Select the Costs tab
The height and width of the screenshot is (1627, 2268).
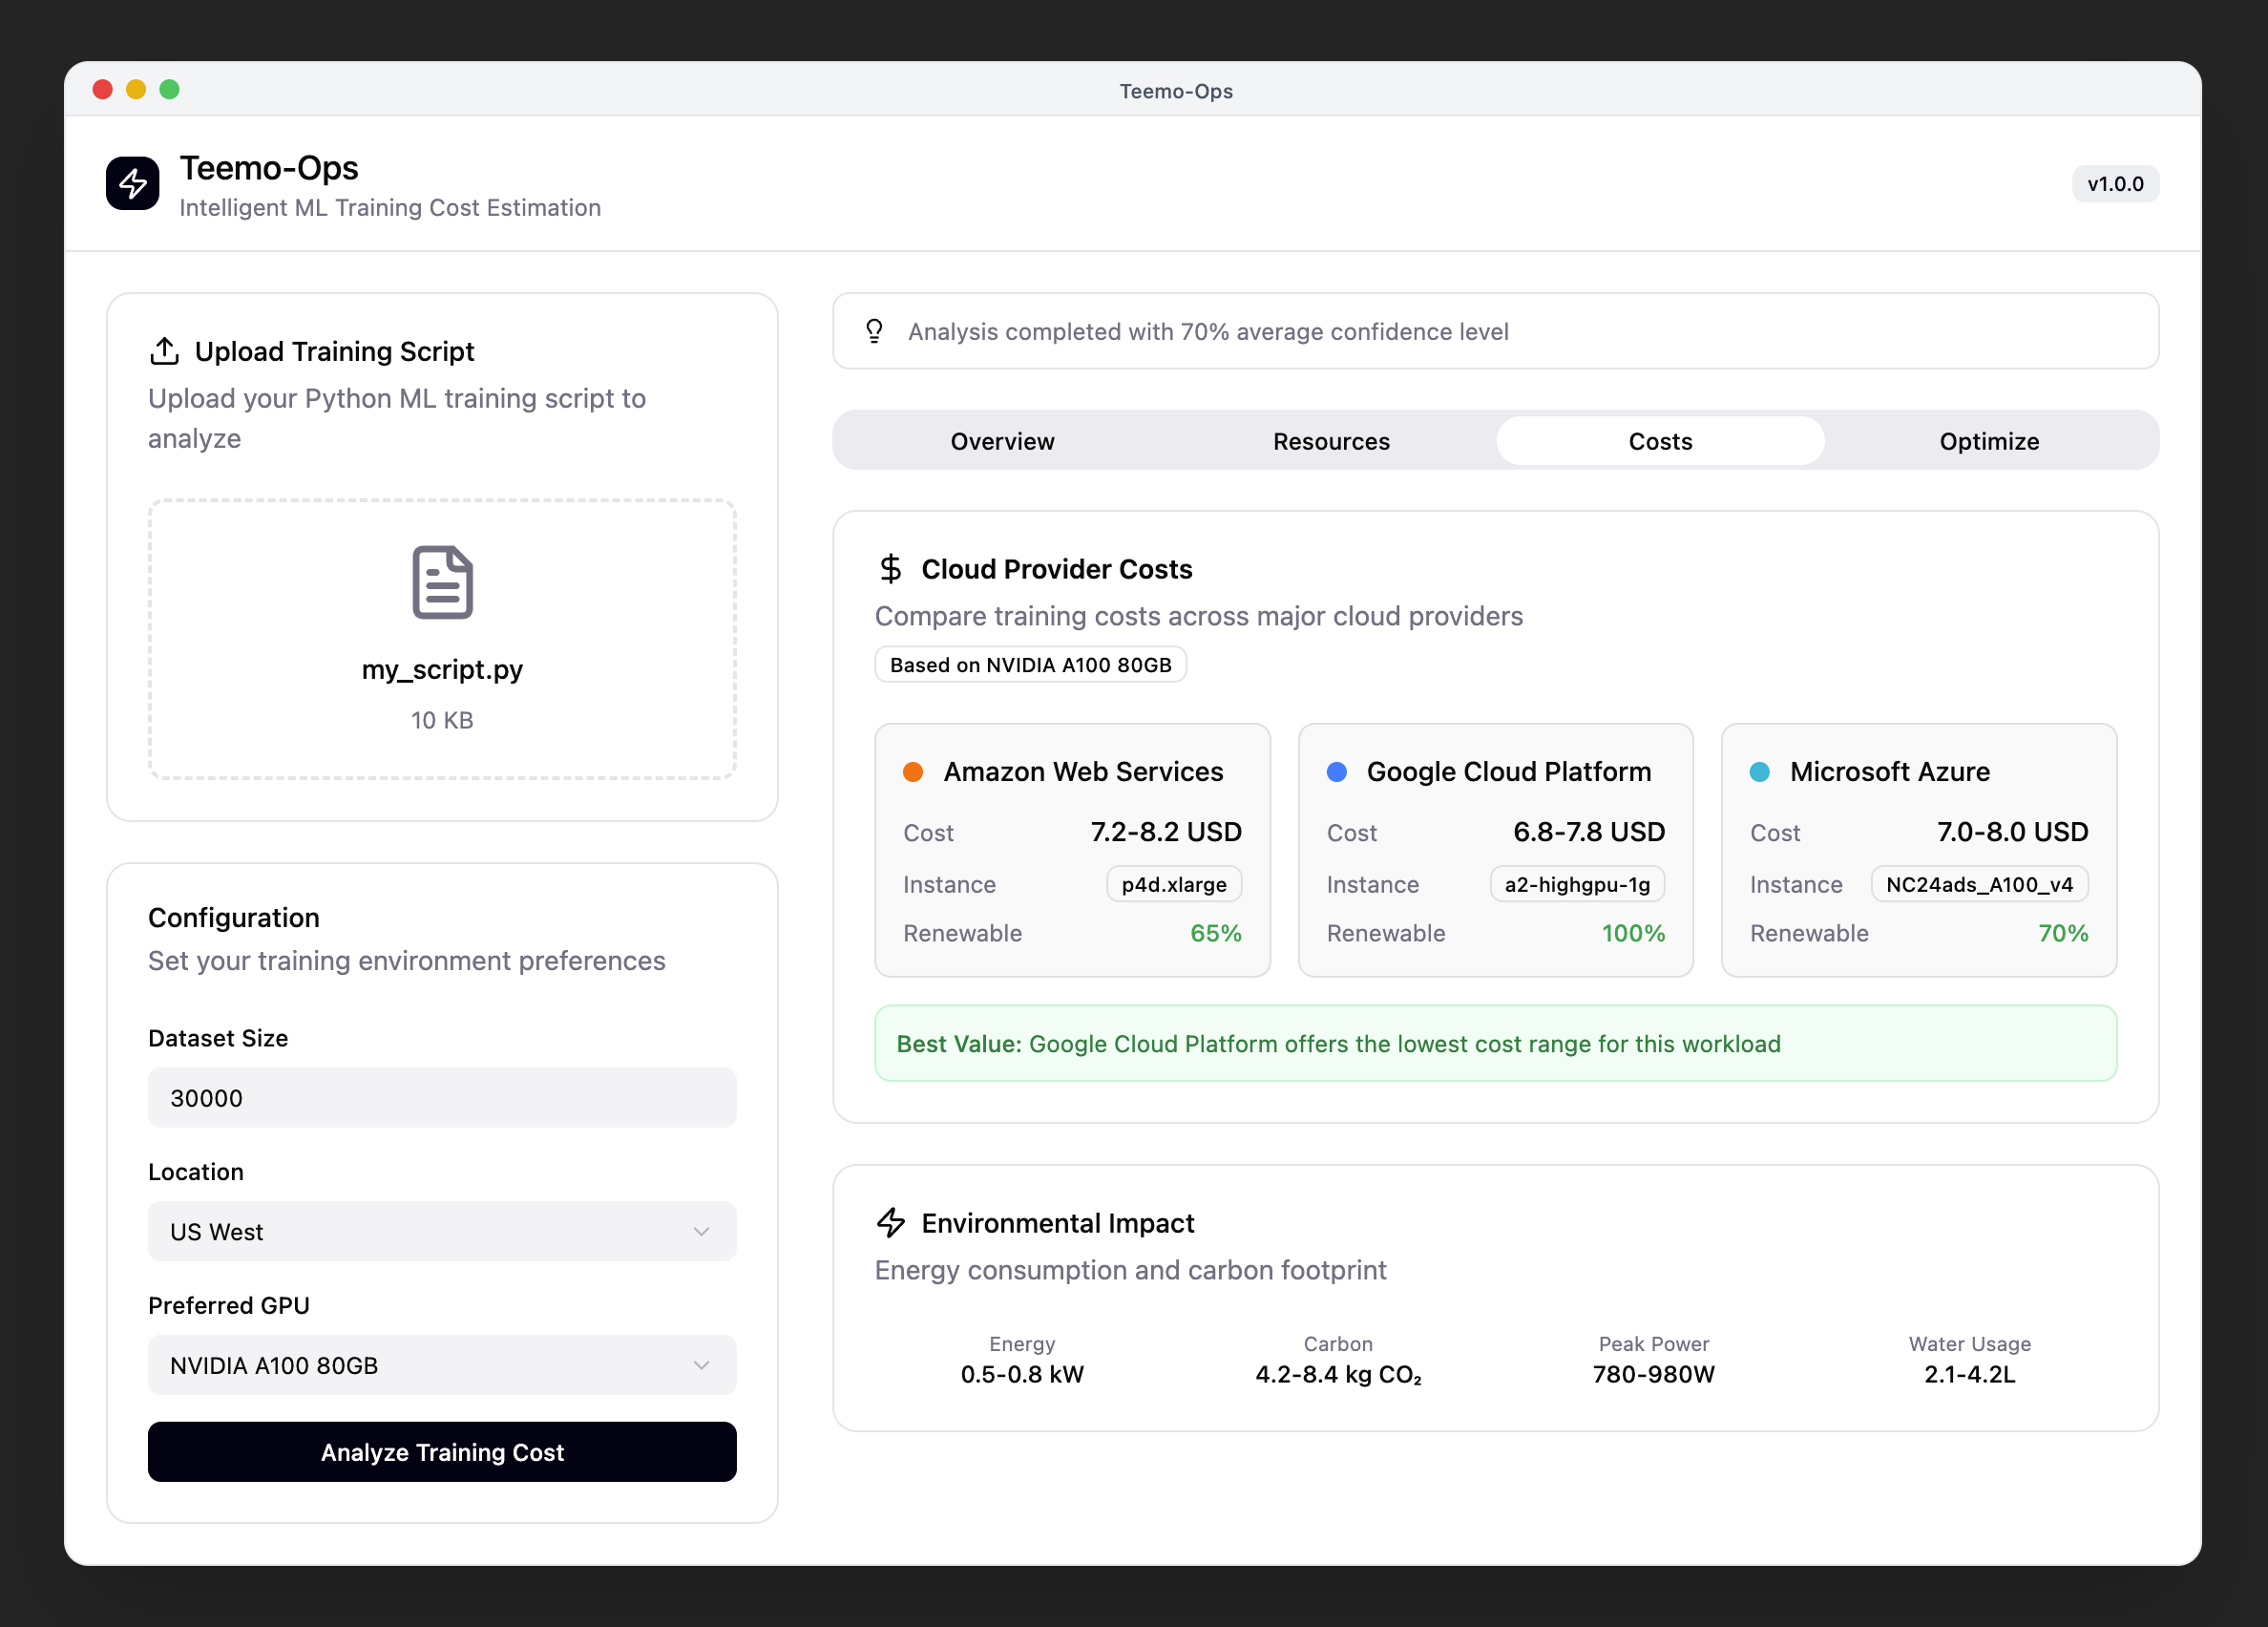tap(1660, 441)
